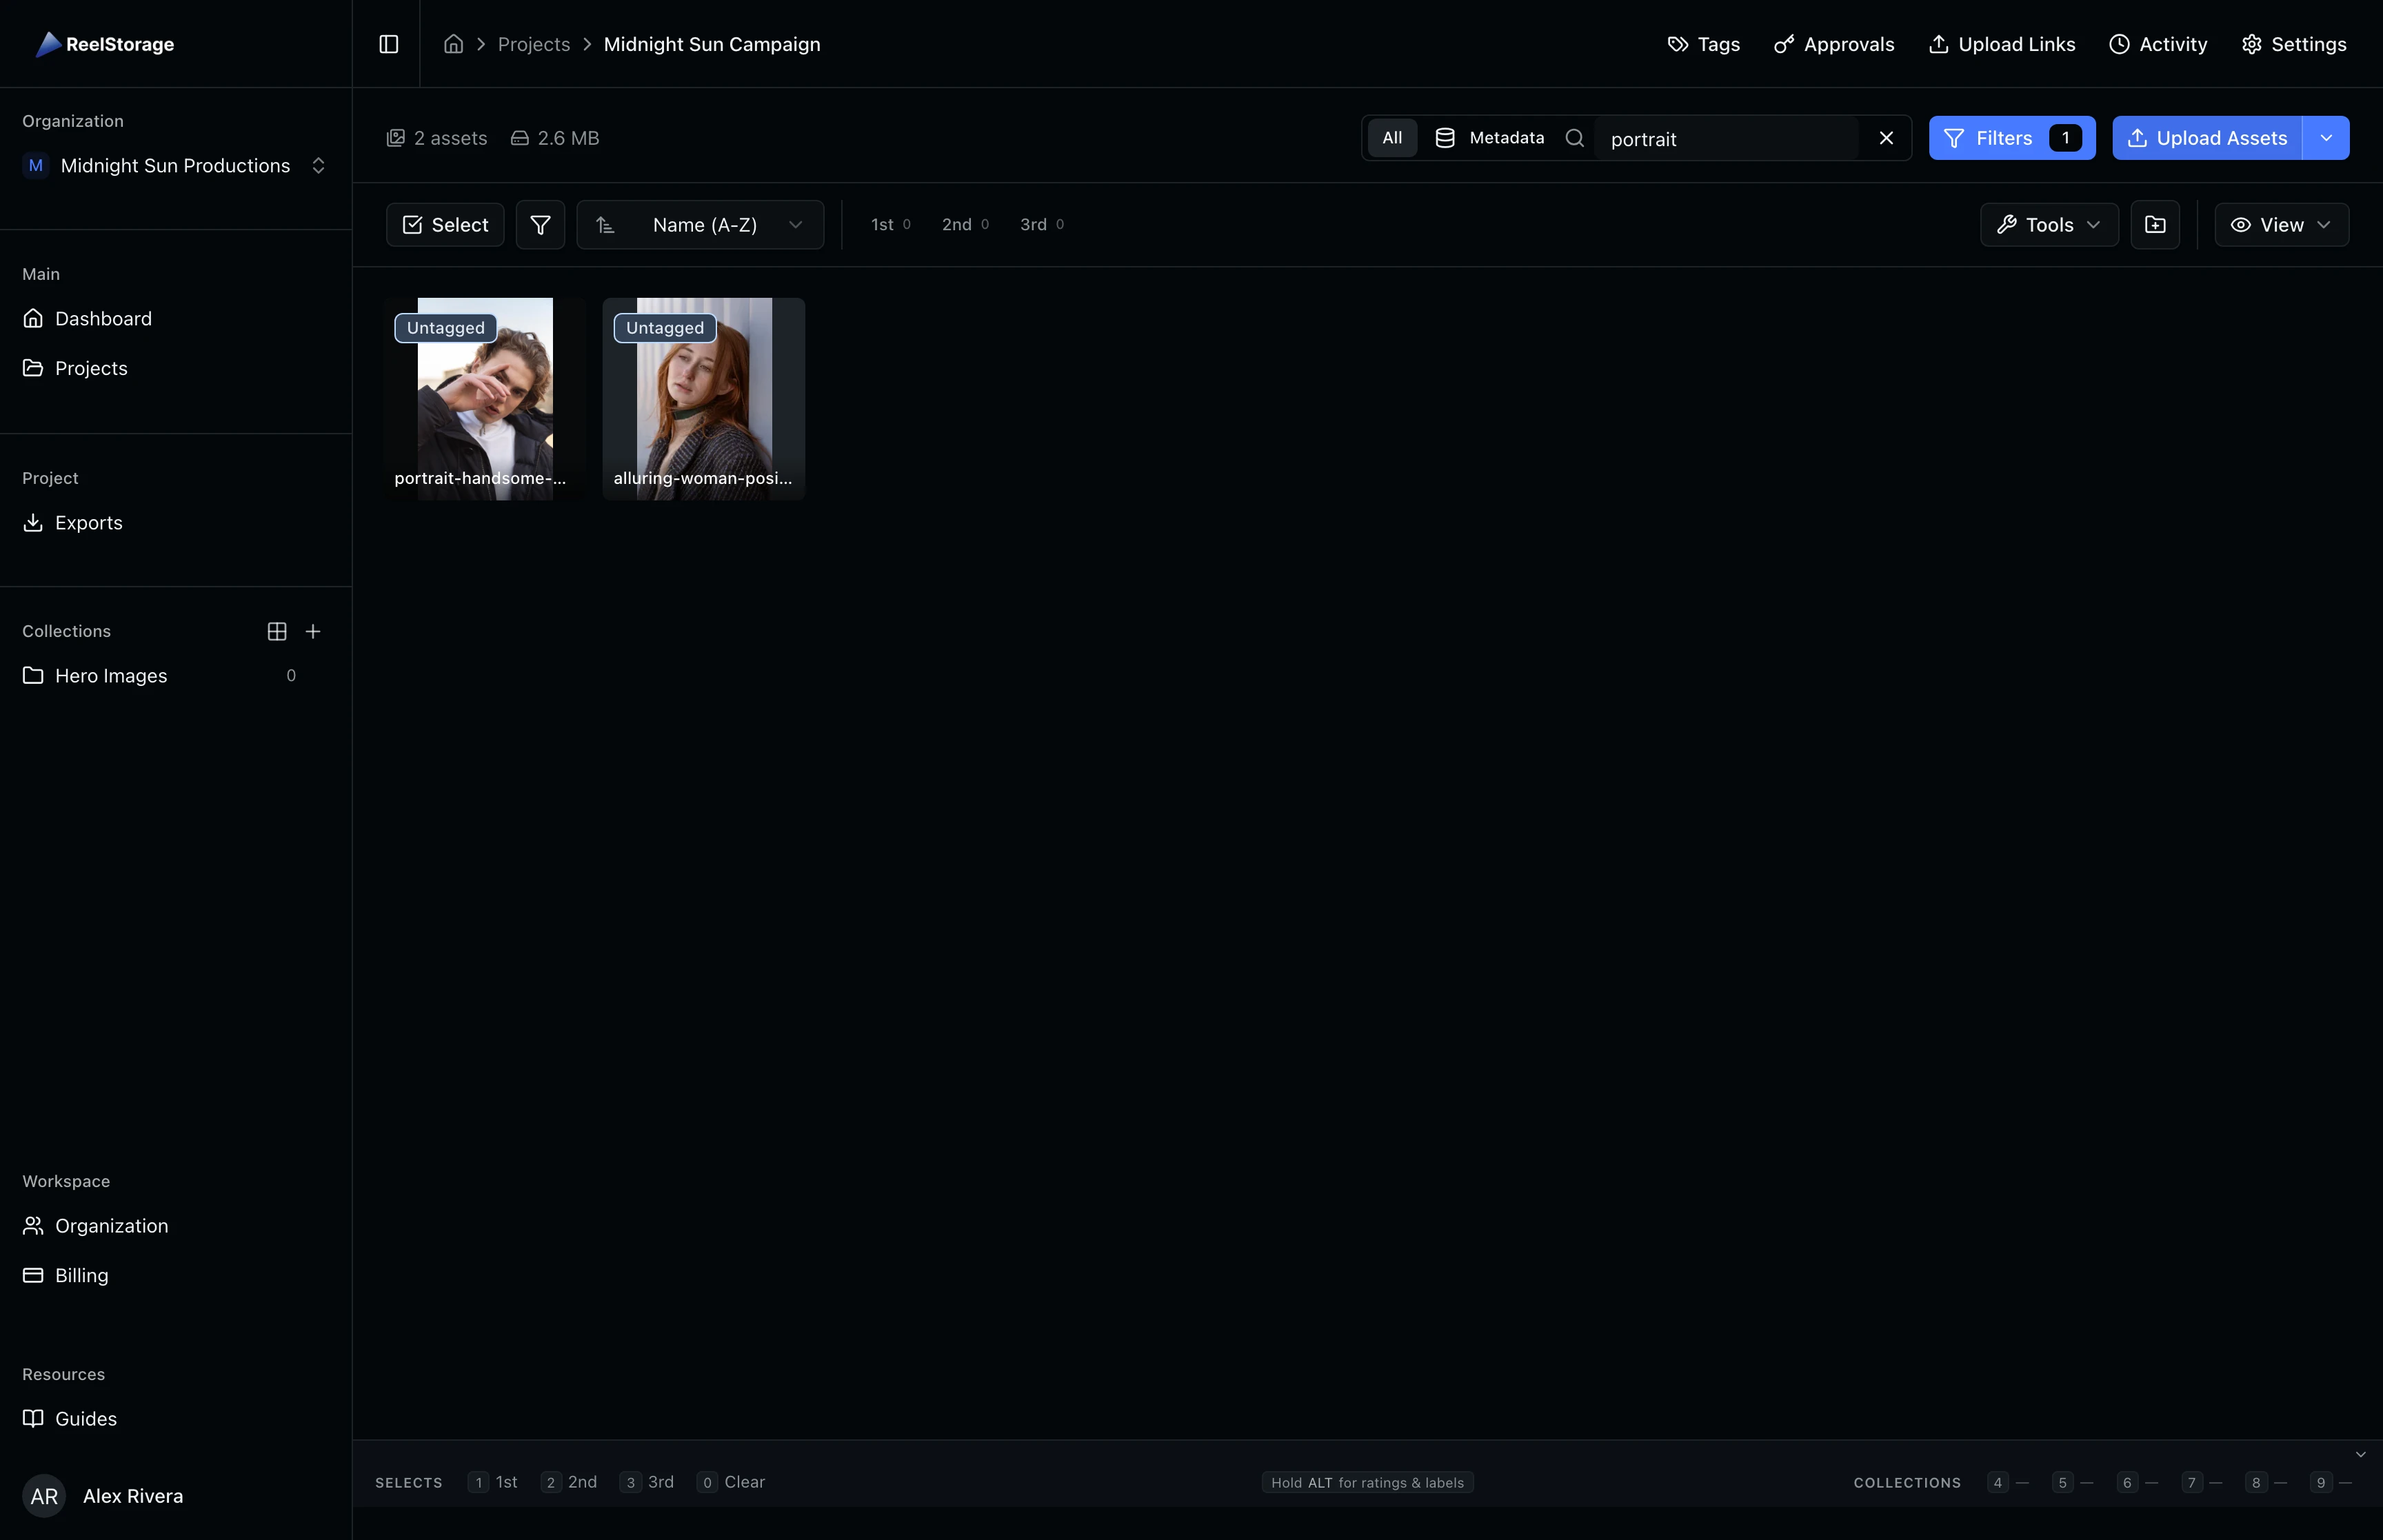Open the View options dropdown
Image resolution: width=2383 pixels, height=1540 pixels.
tap(2281, 224)
